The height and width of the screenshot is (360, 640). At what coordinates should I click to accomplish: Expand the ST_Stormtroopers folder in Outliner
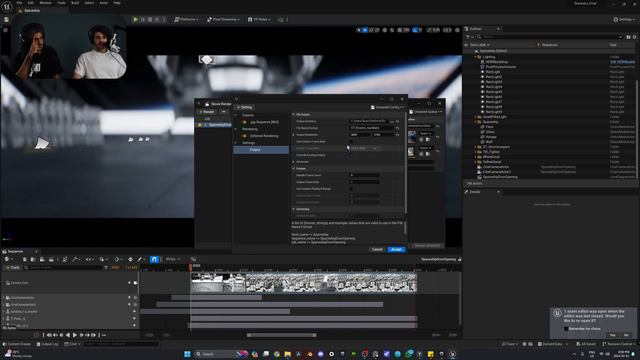click(476, 147)
